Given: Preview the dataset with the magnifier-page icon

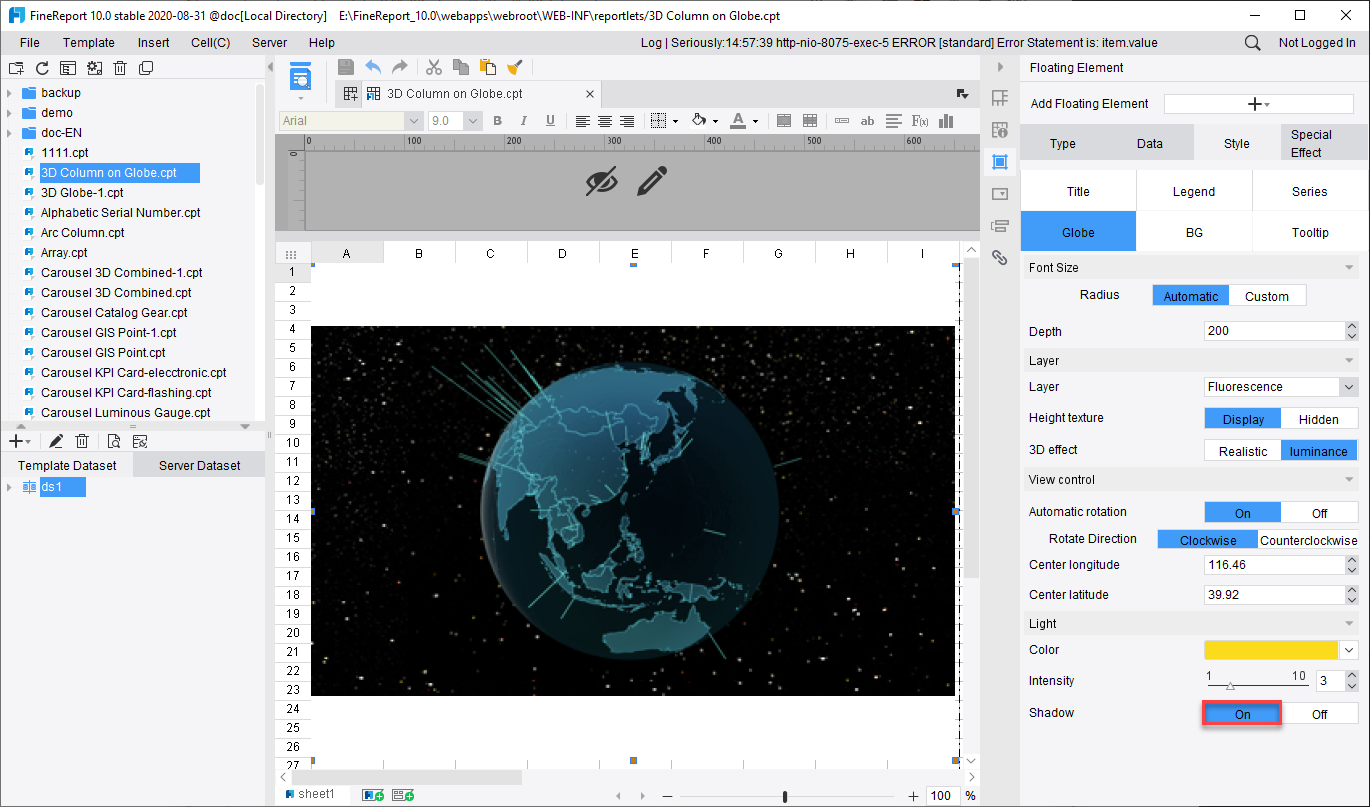Looking at the screenshot, I should (x=114, y=441).
